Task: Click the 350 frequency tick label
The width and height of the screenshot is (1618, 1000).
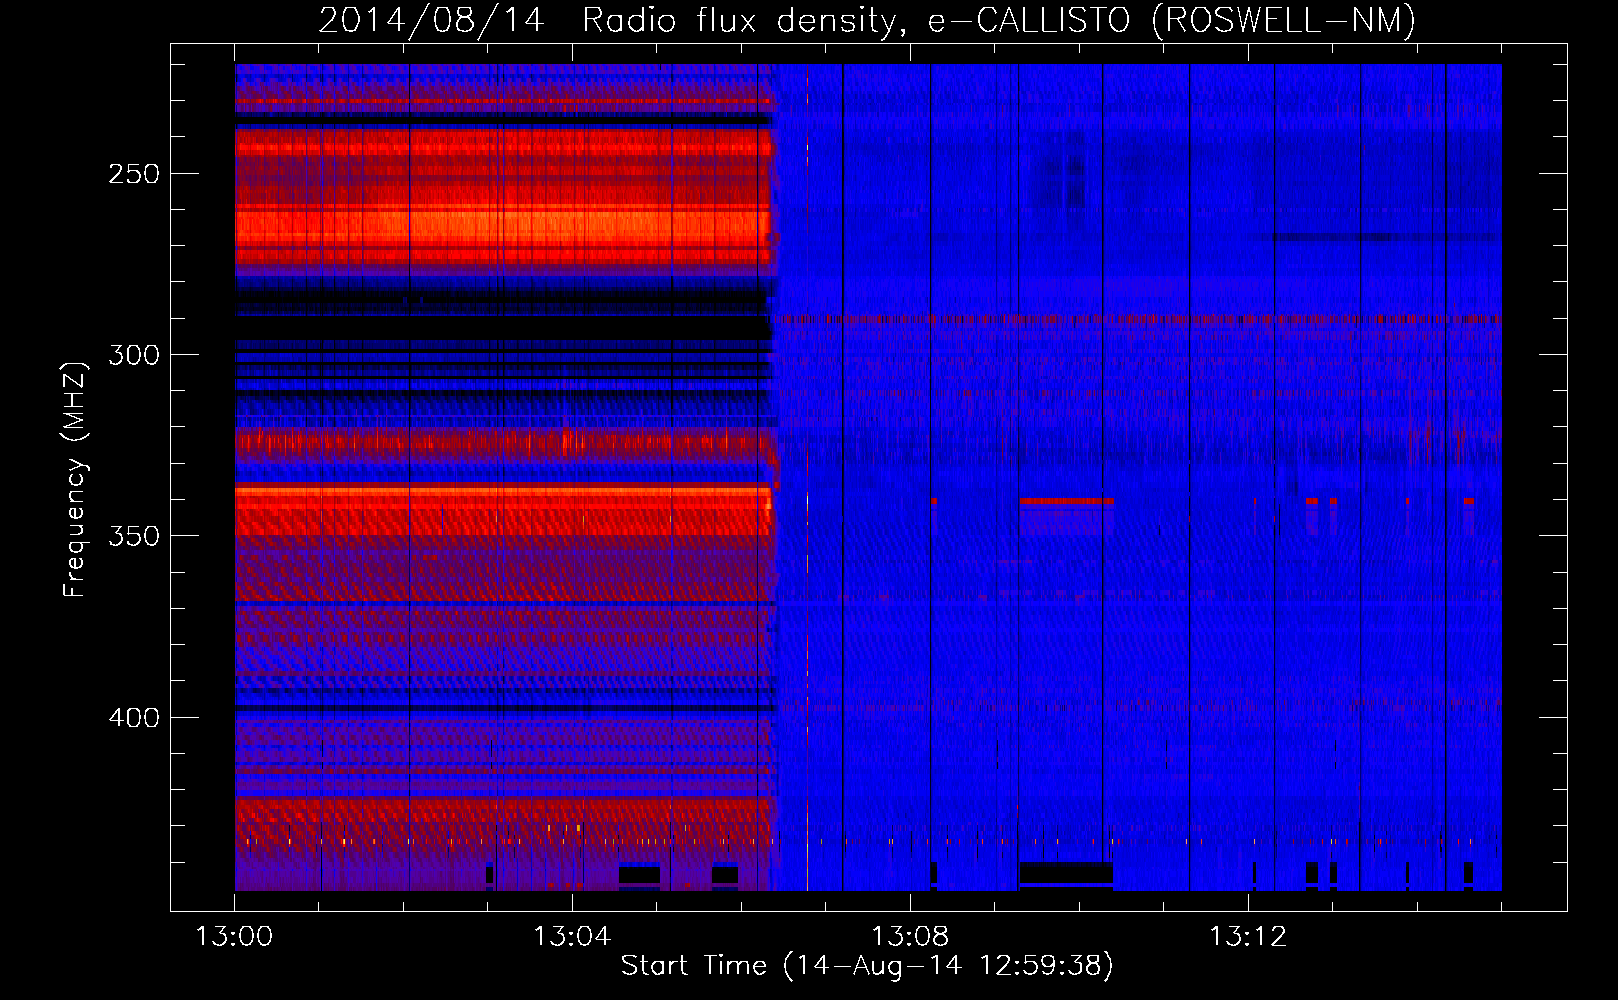Action: click(134, 536)
